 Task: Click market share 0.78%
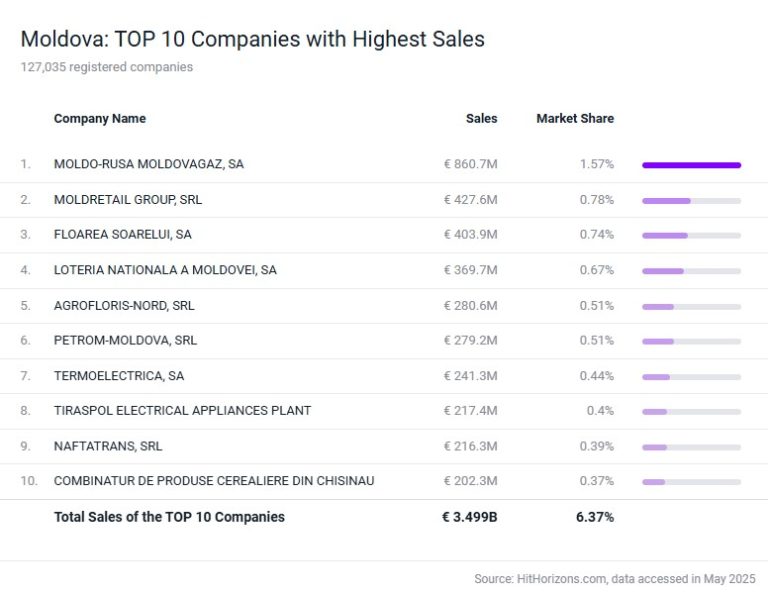pyautogui.click(x=597, y=200)
